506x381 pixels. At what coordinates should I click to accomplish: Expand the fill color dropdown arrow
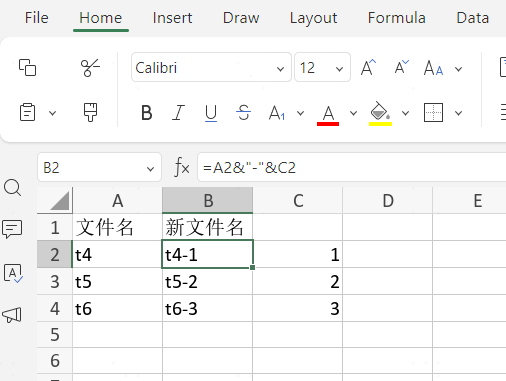click(x=405, y=113)
